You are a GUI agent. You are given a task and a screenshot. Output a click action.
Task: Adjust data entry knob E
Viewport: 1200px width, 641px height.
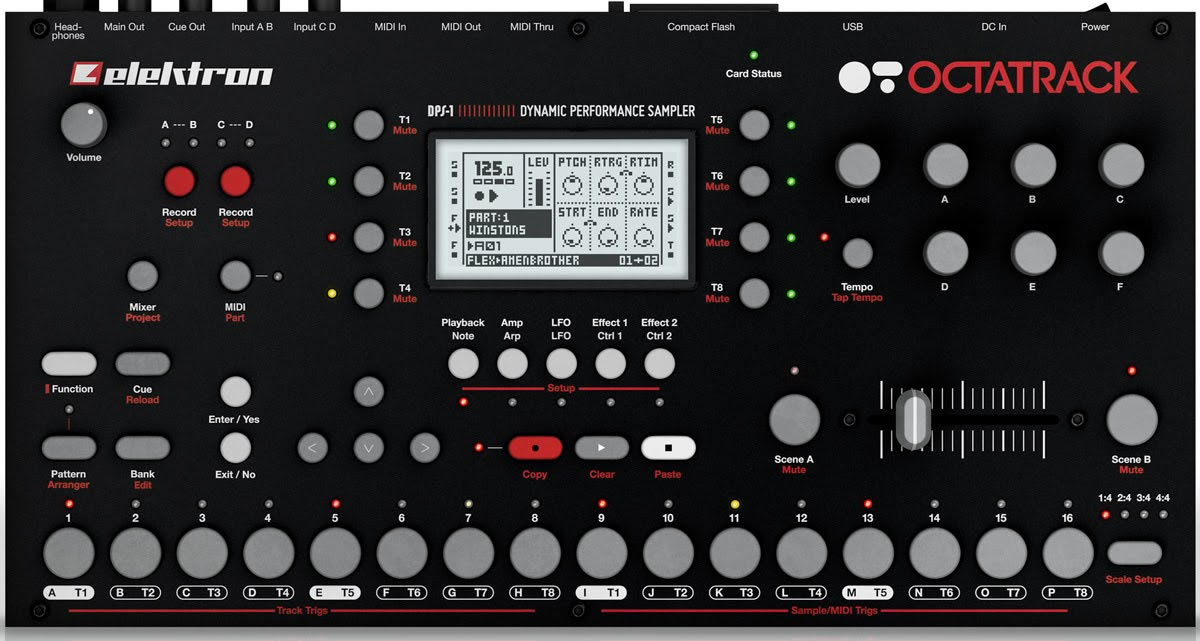tap(1033, 253)
